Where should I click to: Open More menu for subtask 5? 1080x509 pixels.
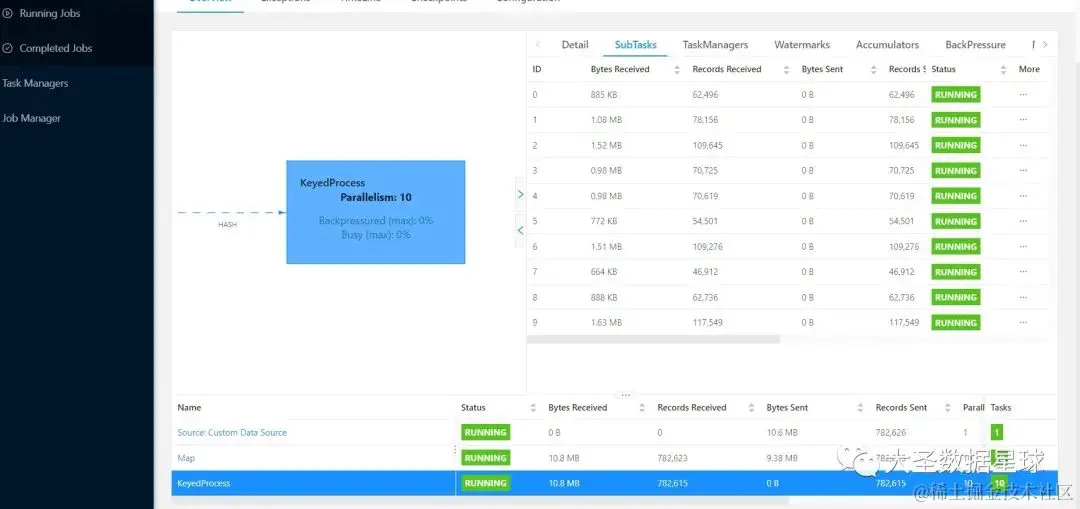tap(1023, 221)
